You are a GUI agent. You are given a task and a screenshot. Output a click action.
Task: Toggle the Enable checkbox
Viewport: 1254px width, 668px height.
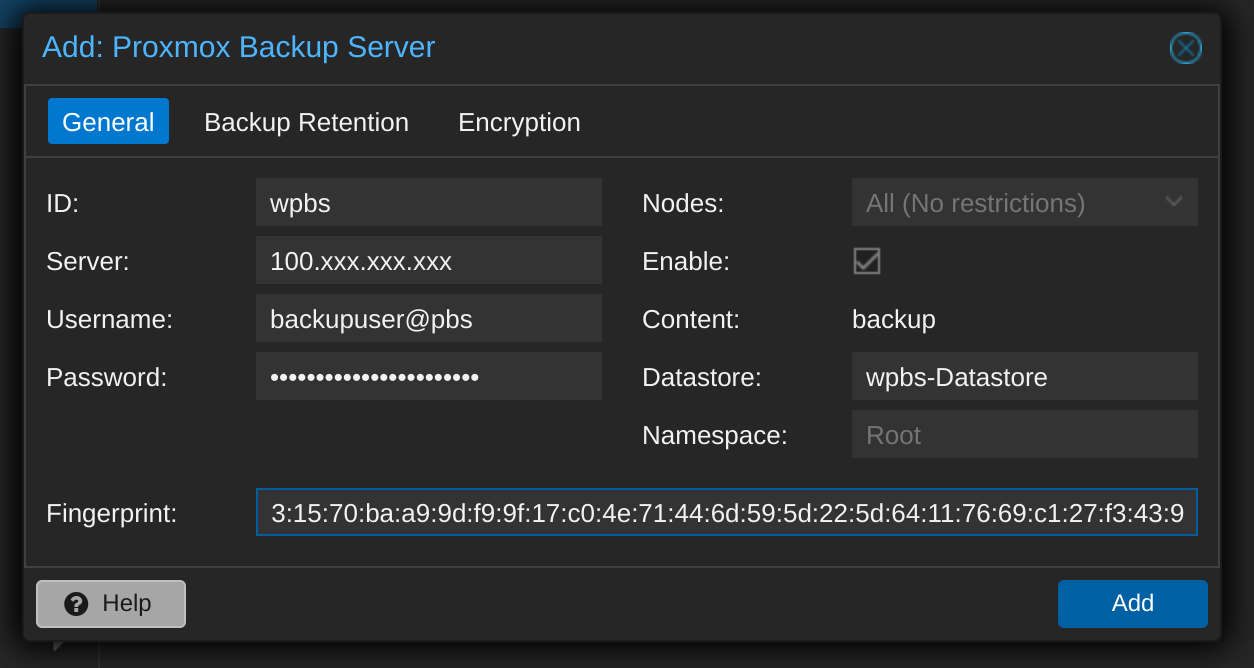tap(866, 261)
